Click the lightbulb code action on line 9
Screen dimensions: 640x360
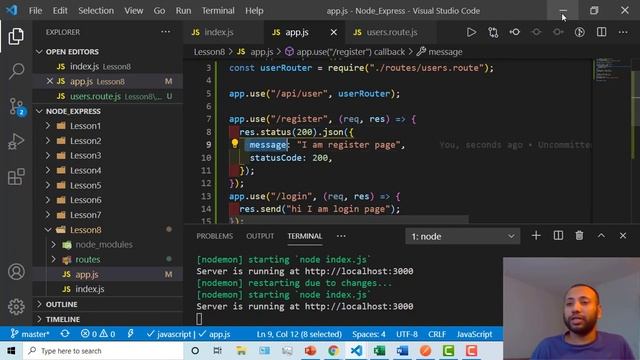235,143
